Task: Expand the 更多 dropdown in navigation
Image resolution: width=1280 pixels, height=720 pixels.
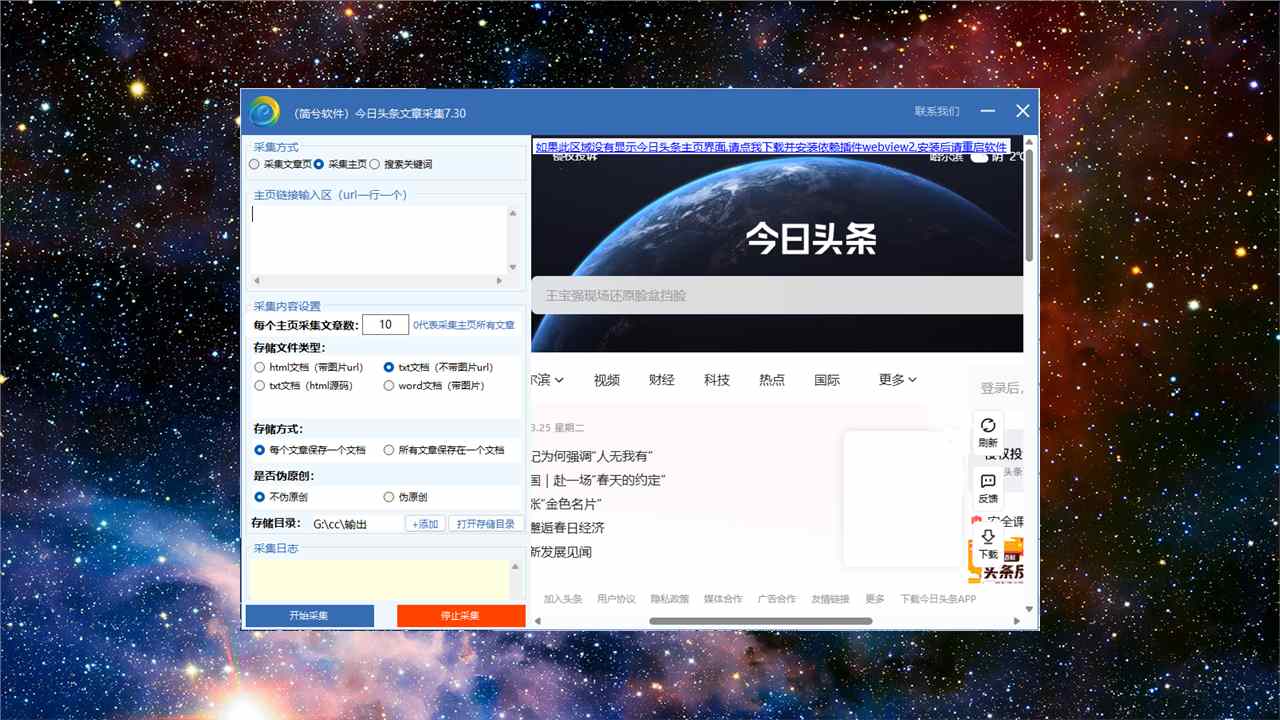Action: click(897, 380)
